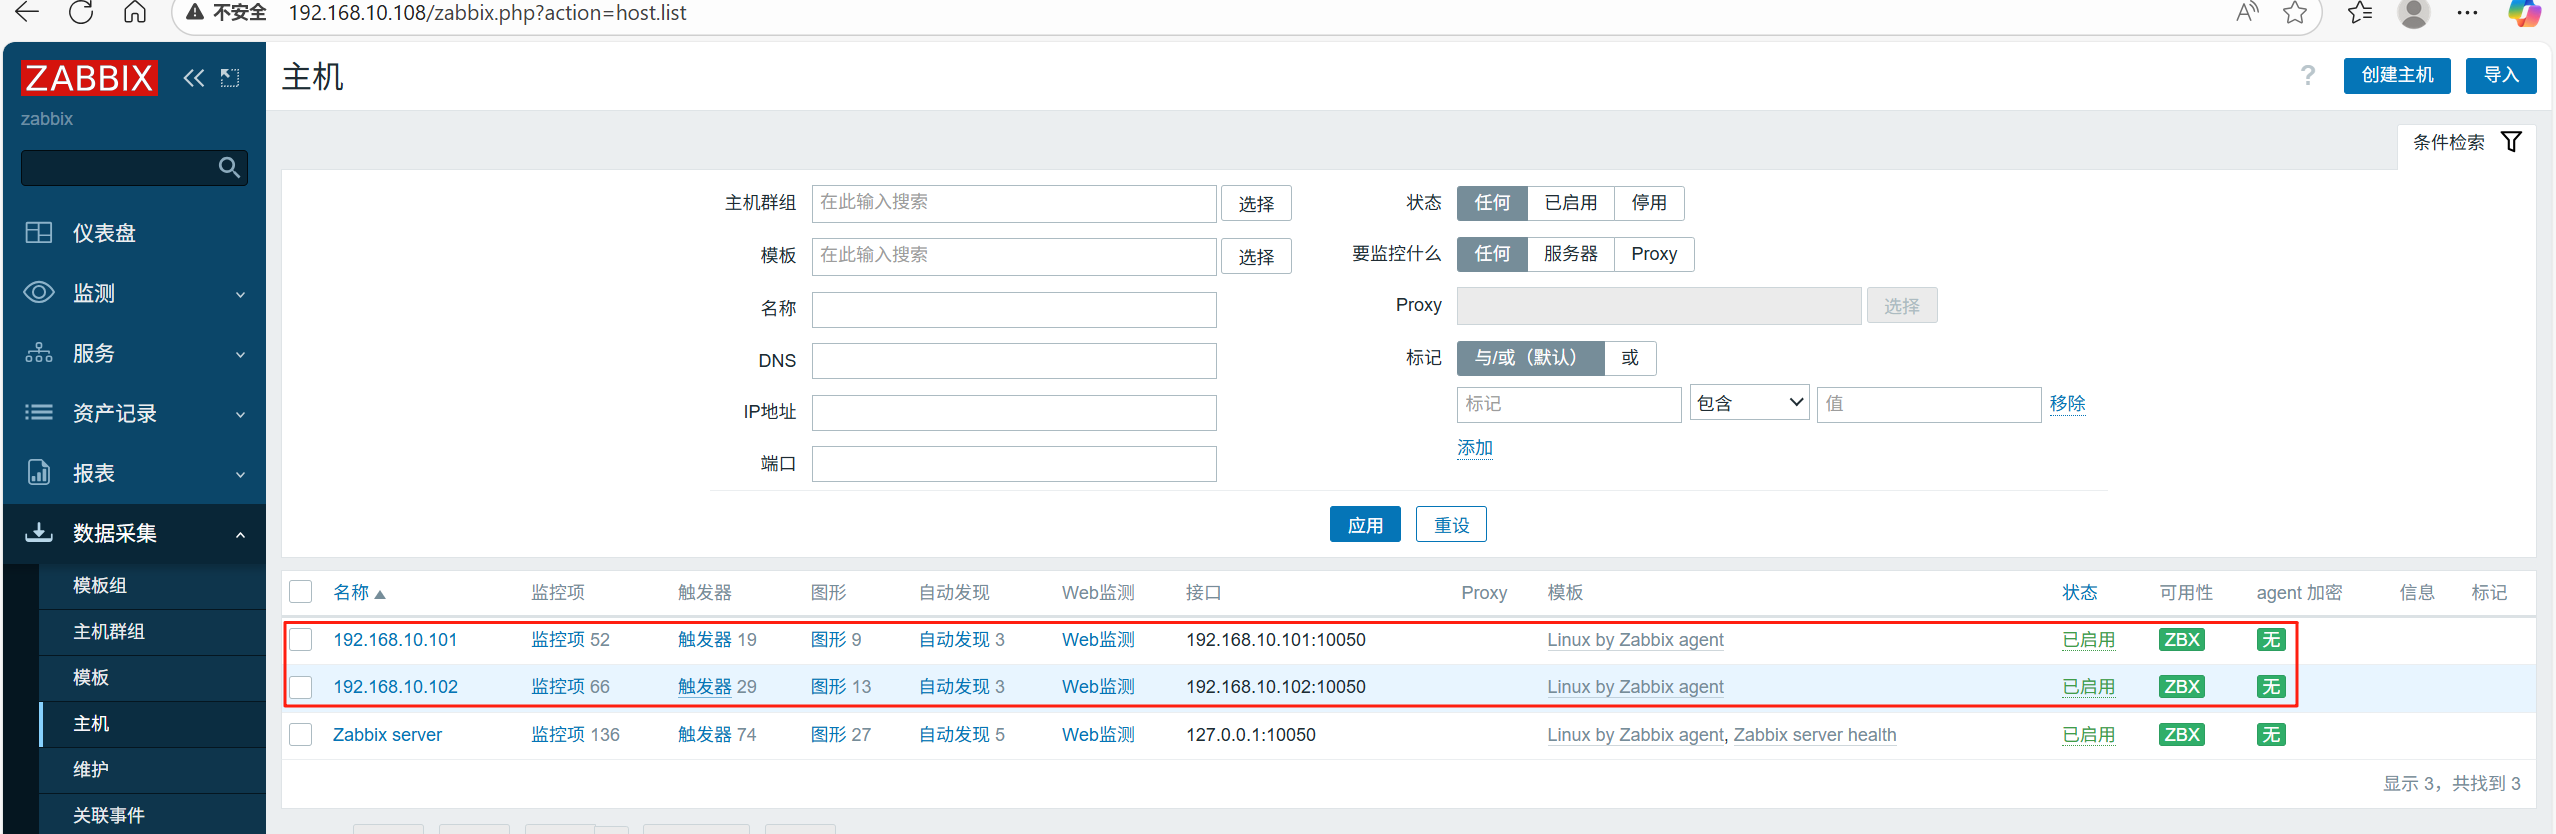This screenshot has height=834, width=2556.
Task: Click into the 名称 filter field
Action: 1014,310
